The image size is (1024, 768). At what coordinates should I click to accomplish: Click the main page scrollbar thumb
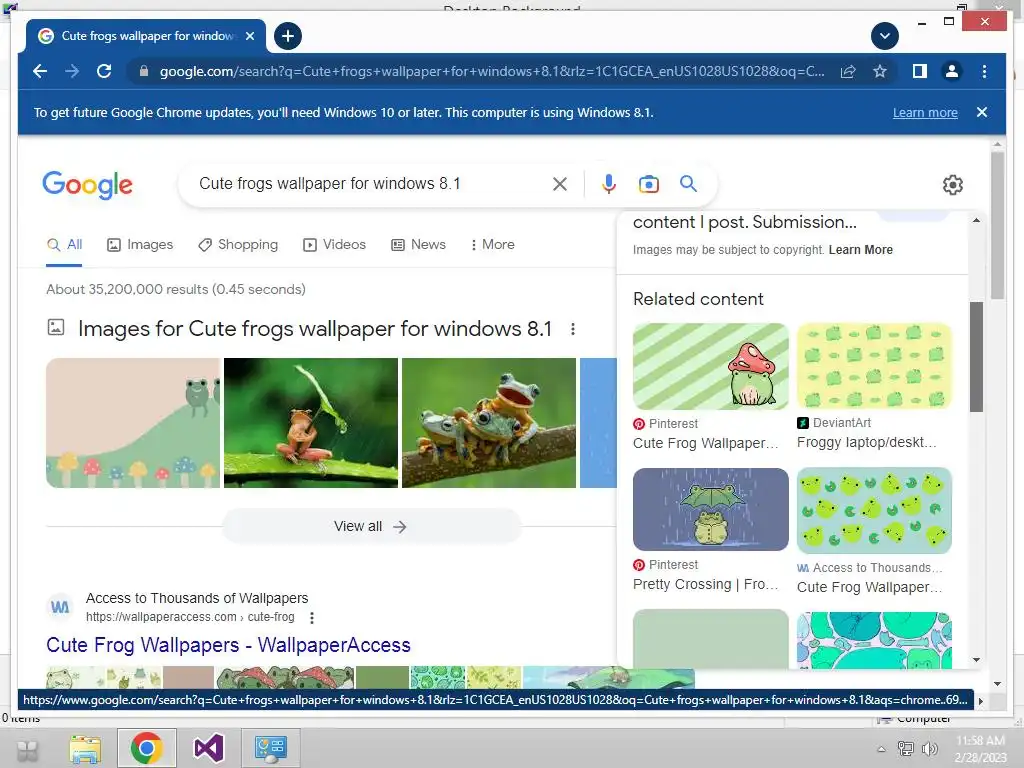click(997, 225)
